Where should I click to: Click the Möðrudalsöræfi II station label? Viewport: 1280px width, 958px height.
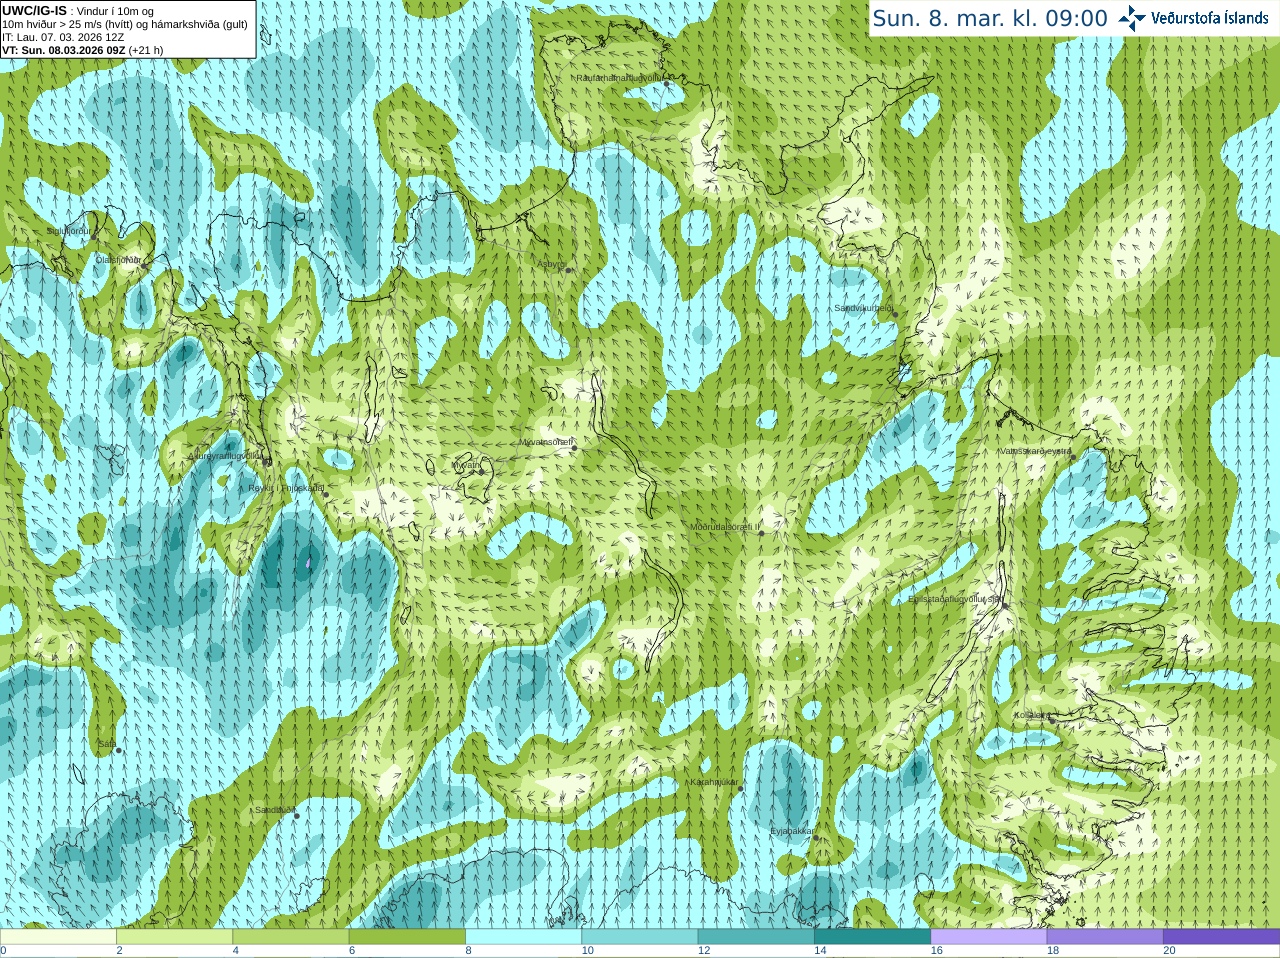[725, 527]
